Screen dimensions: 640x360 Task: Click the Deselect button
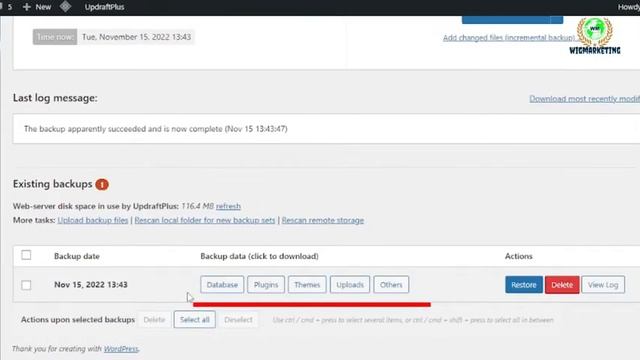pyautogui.click(x=238, y=320)
